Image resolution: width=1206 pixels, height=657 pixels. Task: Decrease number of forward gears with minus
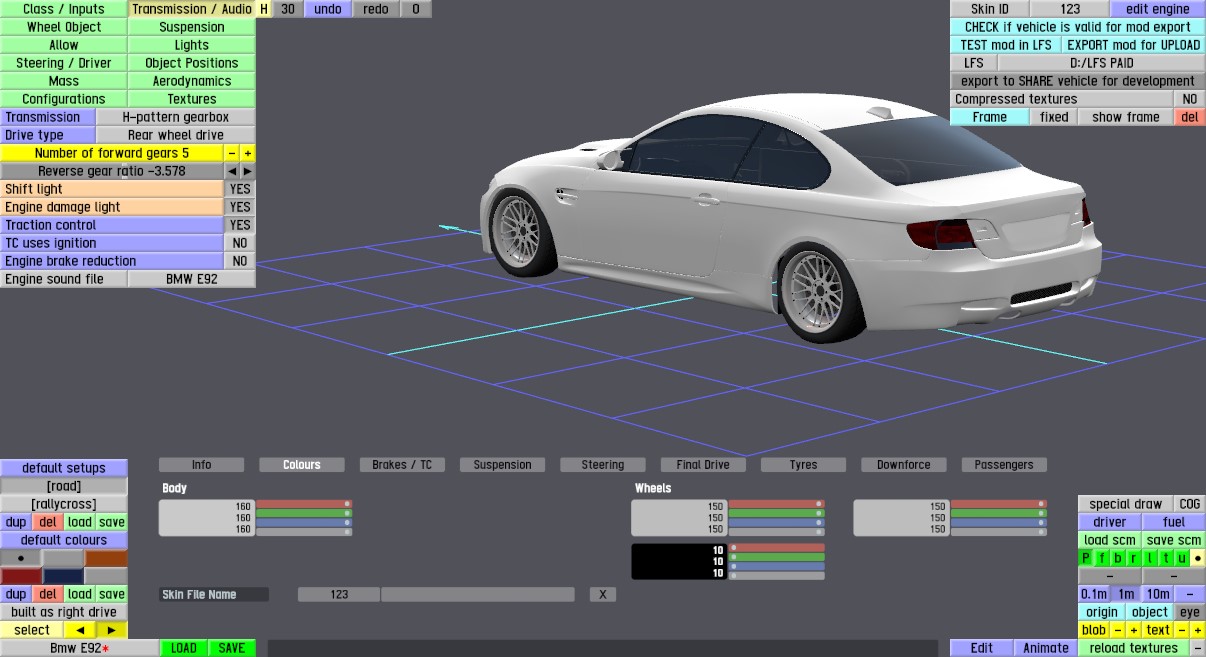coord(232,153)
